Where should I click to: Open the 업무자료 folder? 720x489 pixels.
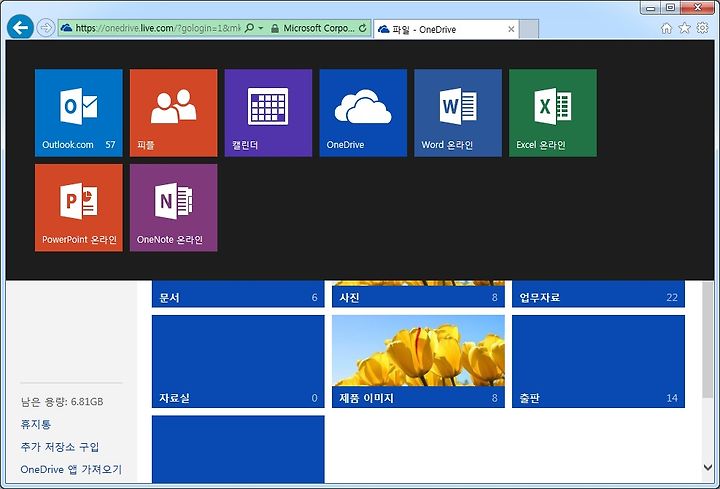point(598,294)
